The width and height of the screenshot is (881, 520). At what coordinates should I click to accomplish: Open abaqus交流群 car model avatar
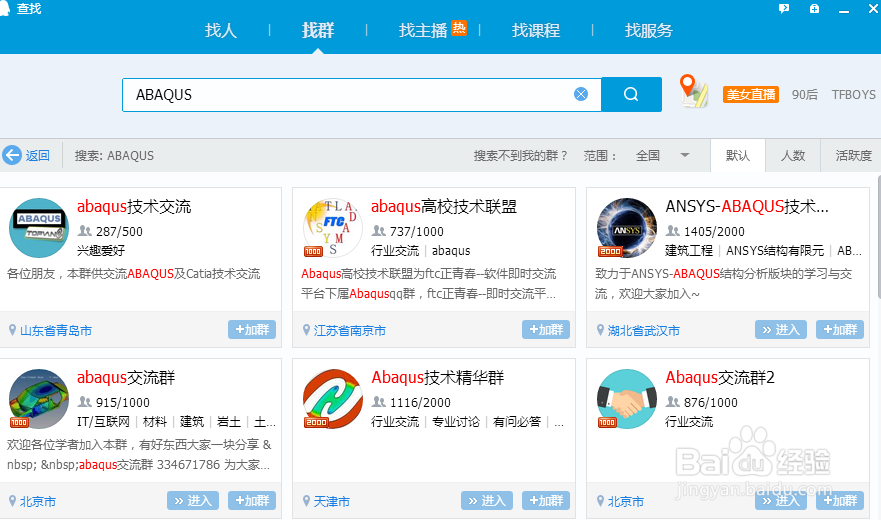[39, 399]
